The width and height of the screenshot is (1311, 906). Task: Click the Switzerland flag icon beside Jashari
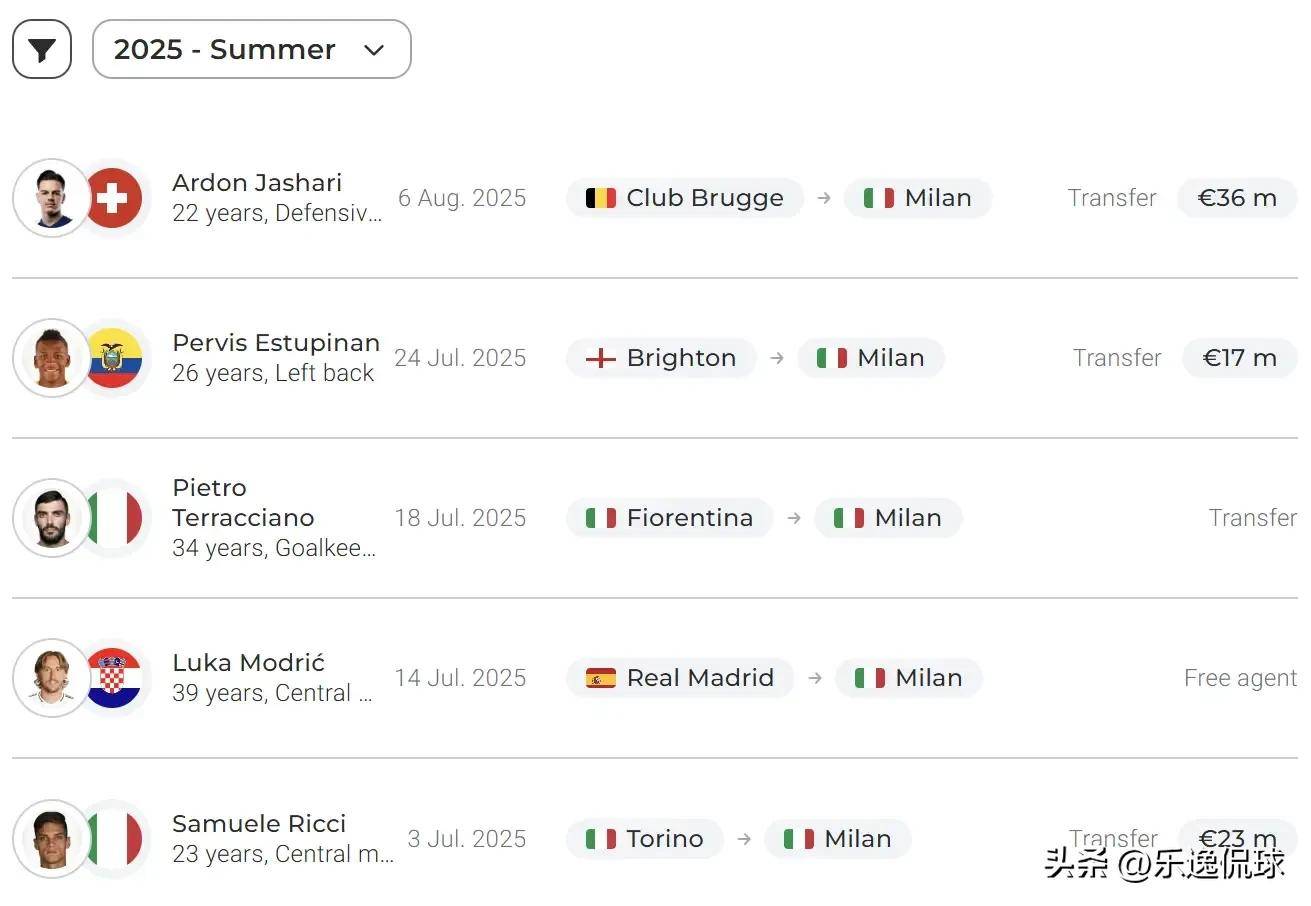tap(112, 198)
